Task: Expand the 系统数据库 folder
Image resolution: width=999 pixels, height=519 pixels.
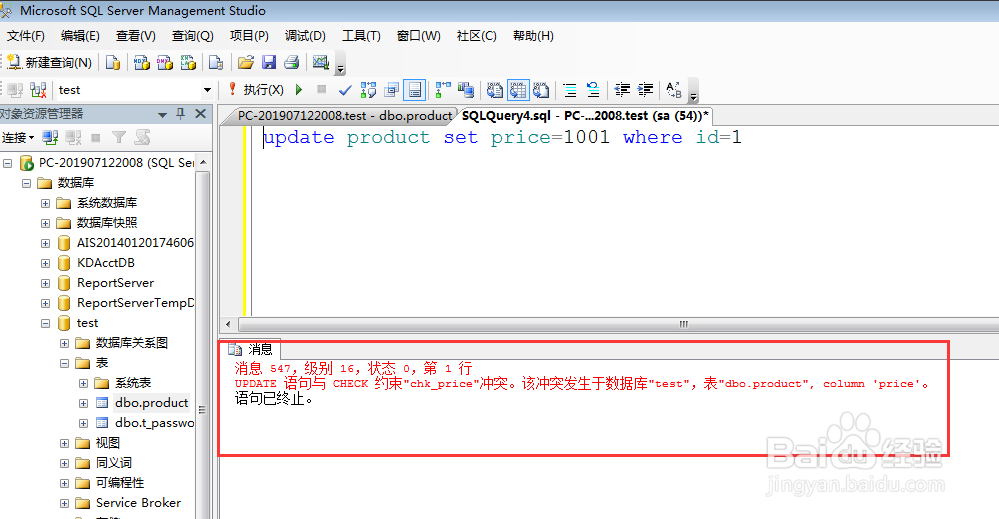Action: coord(45,204)
